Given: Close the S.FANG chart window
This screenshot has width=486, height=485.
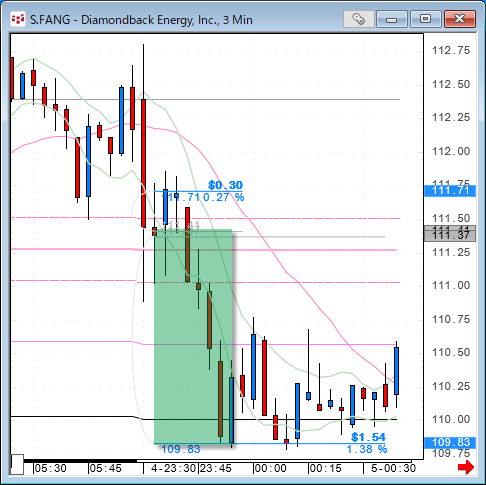Looking at the screenshot, I should pyautogui.click(x=460, y=19).
